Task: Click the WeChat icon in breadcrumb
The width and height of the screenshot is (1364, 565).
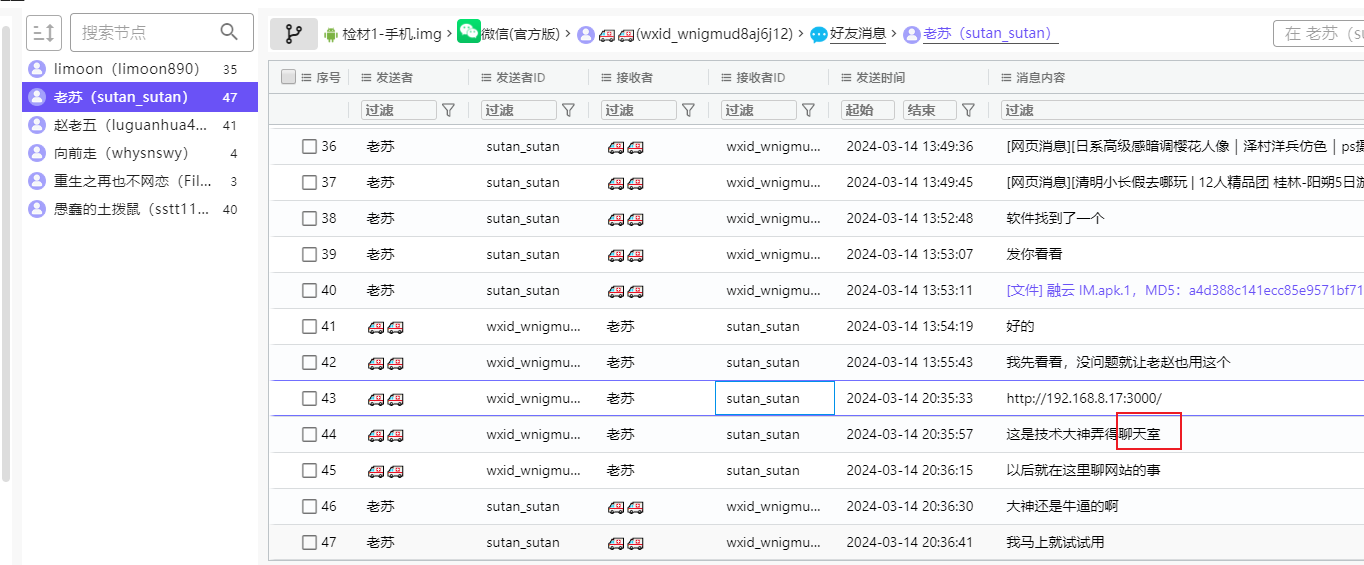Action: [468, 33]
